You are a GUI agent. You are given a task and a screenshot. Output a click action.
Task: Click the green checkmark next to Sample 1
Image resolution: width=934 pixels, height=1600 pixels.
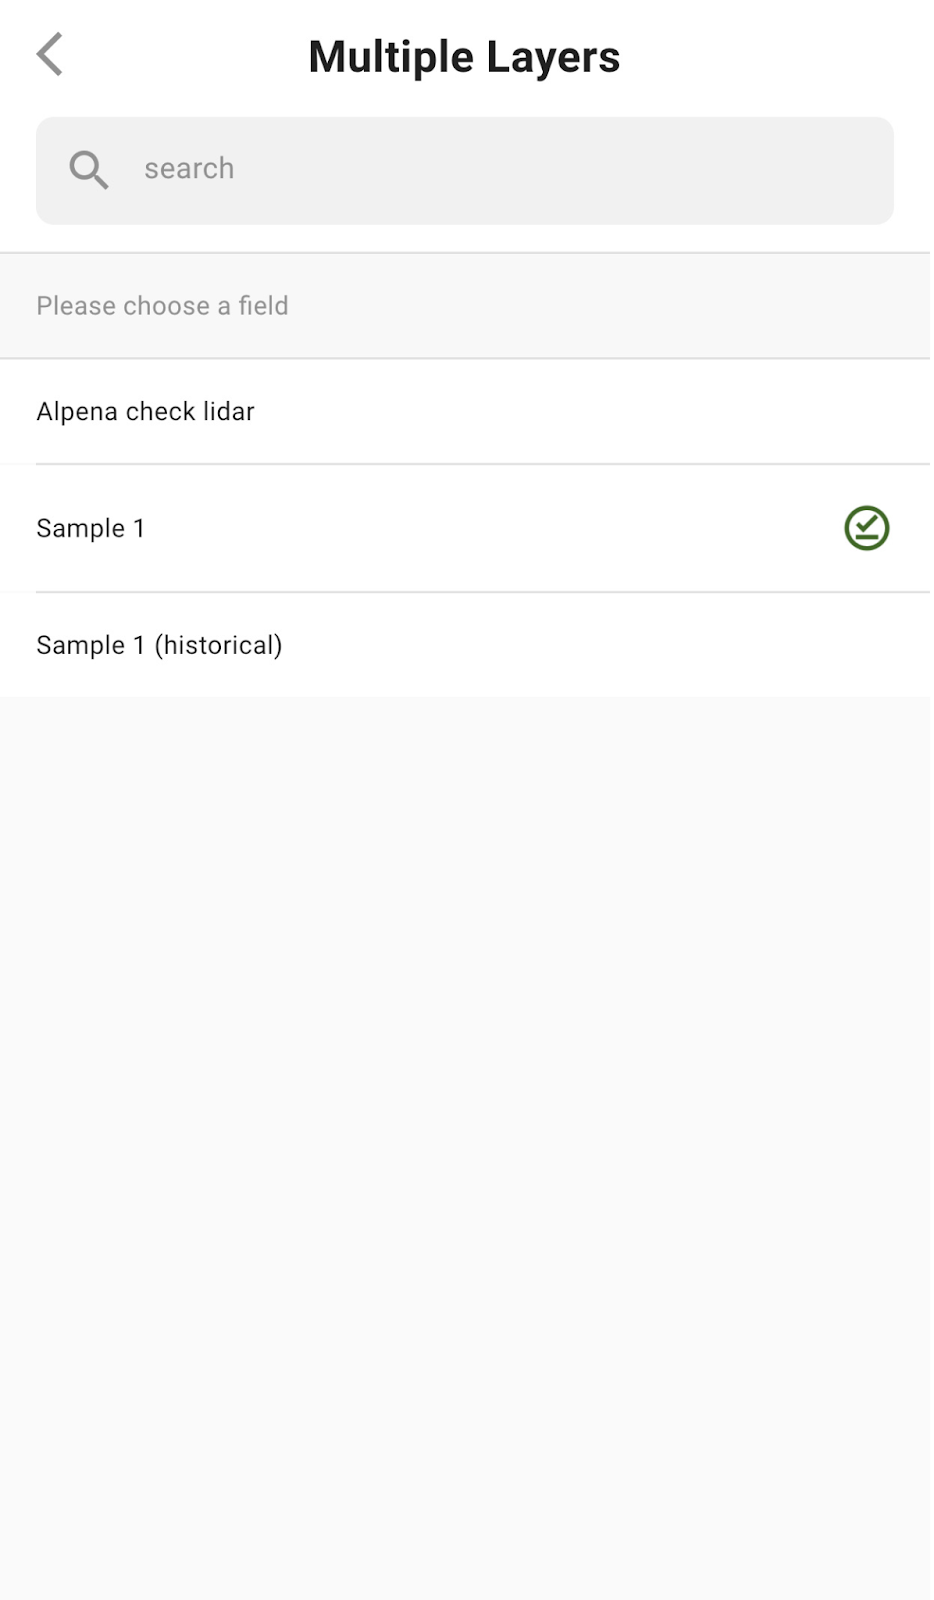click(866, 528)
